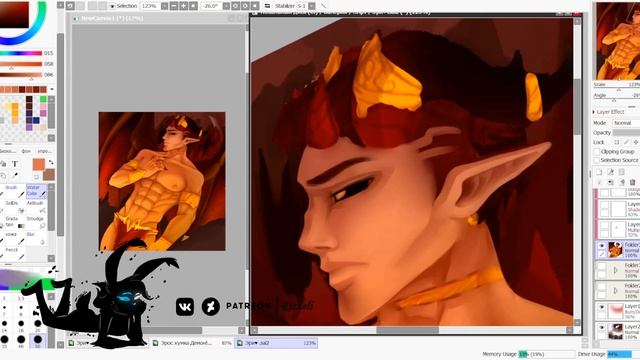Rotate the view counterclockwise button
This screenshot has height=360, width=640.
pyautogui.click(x=236, y=6)
